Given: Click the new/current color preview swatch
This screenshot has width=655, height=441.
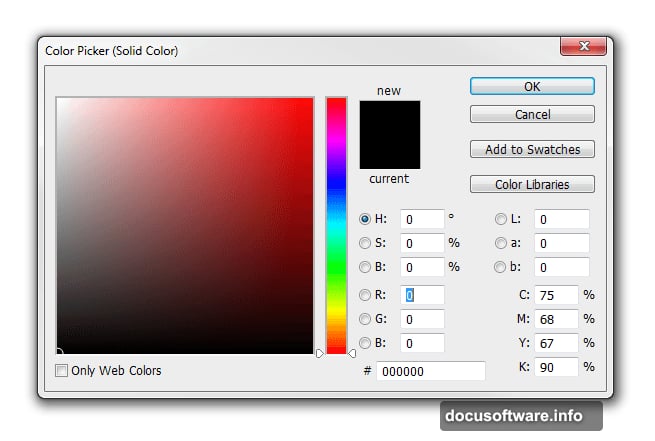Looking at the screenshot, I should [x=390, y=135].
